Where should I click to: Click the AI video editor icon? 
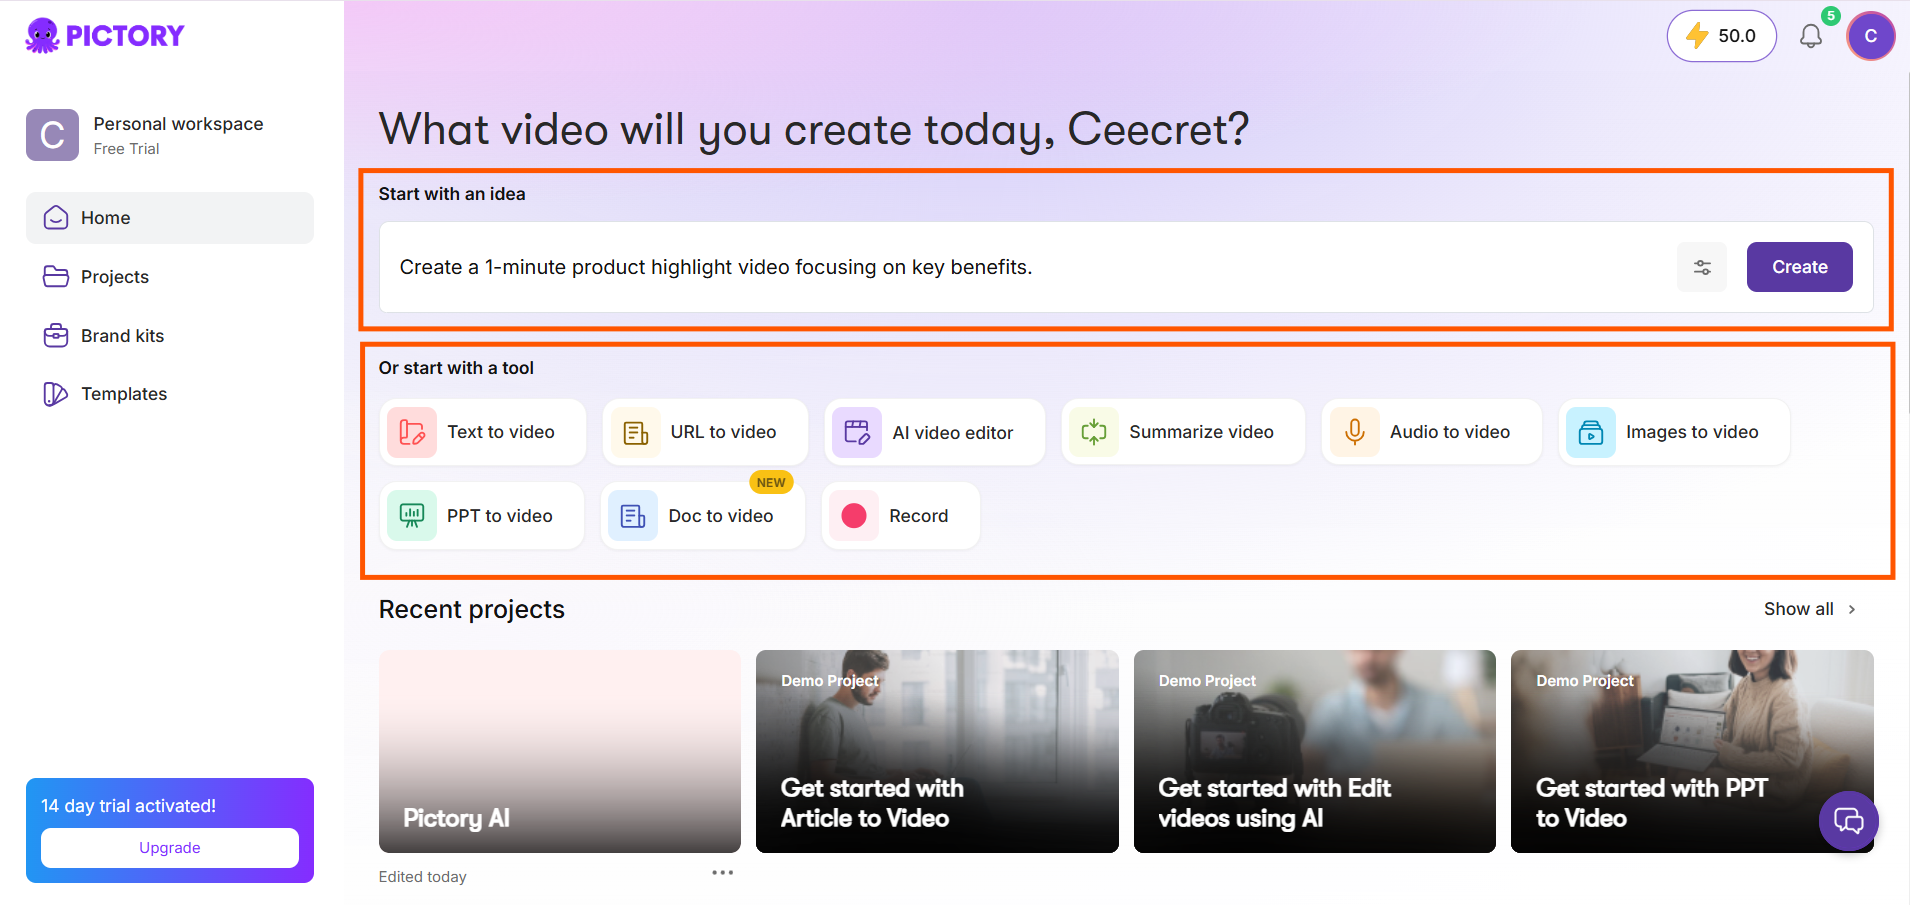[857, 432]
